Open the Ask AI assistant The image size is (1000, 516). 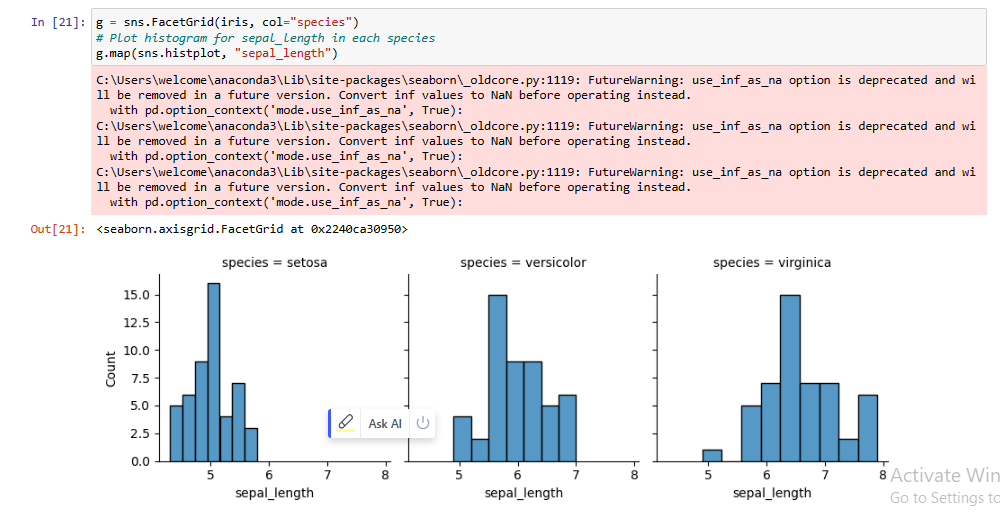tap(384, 424)
